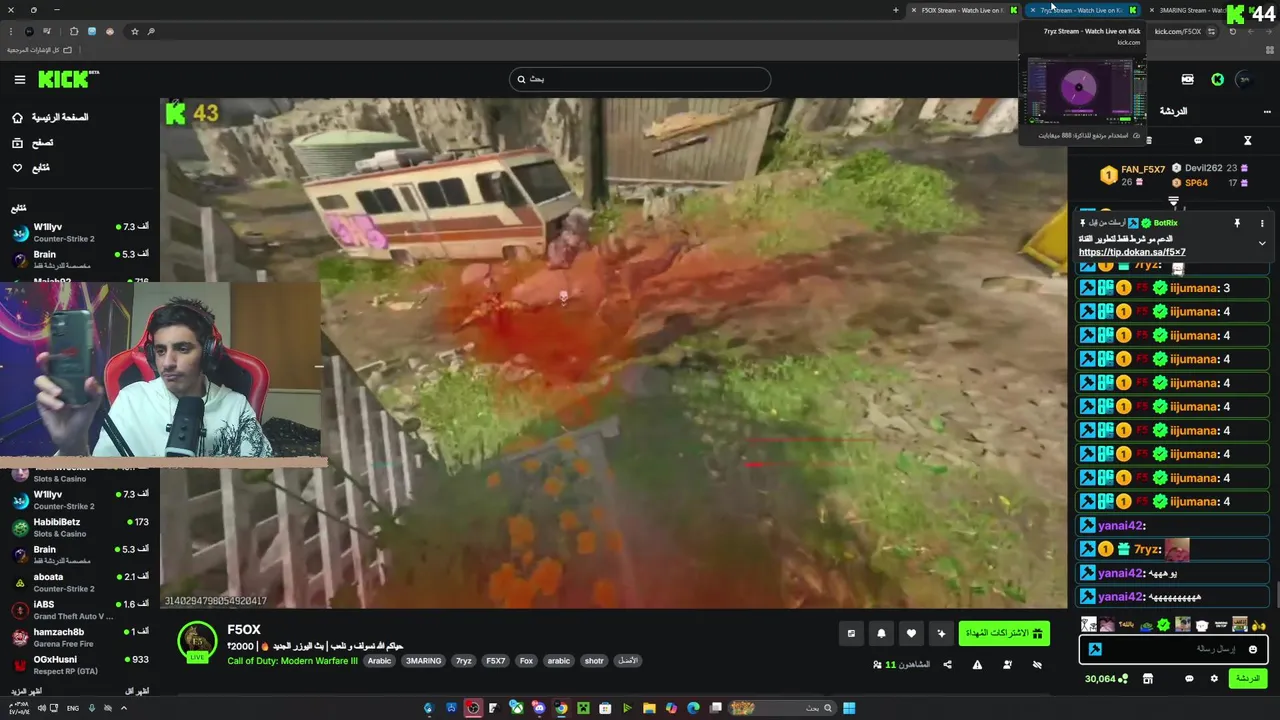Image resolution: width=1280 pixels, height=720 pixels.
Task: Expand the pinned BotRix message chevron
Action: pyautogui.click(x=1262, y=243)
